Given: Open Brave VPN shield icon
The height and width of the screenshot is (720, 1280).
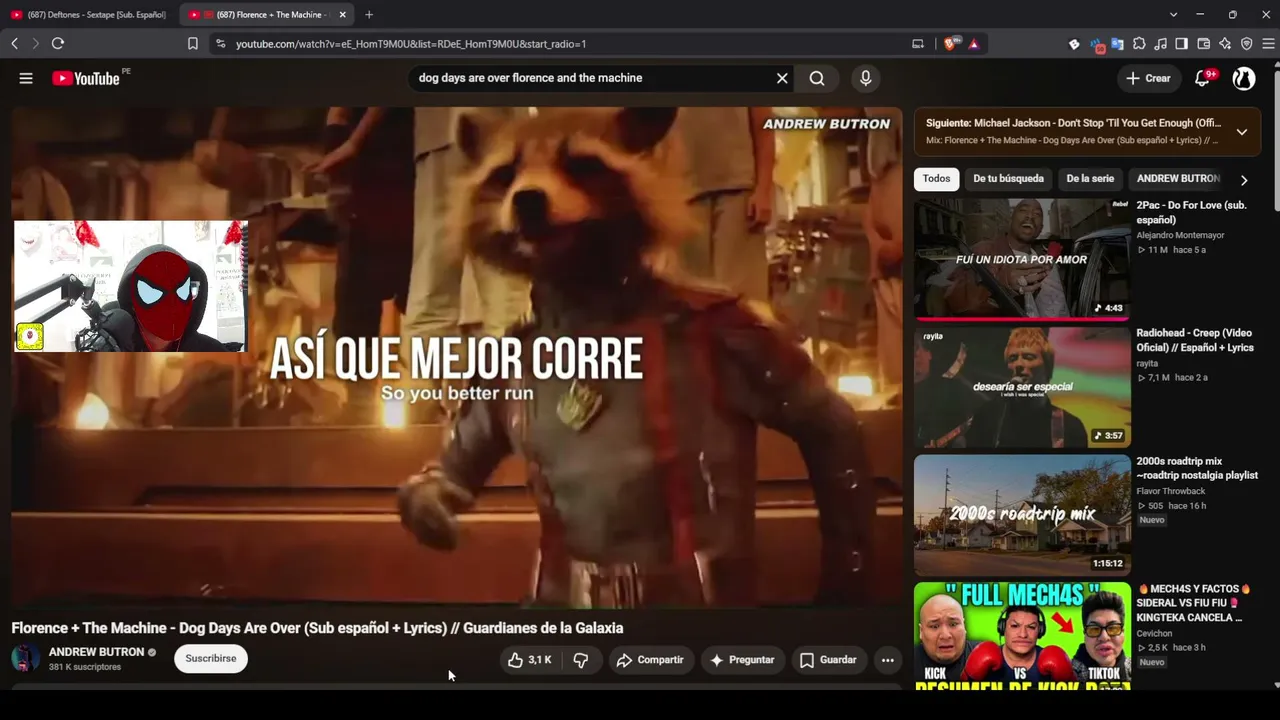Looking at the screenshot, I should click(1247, 44).
